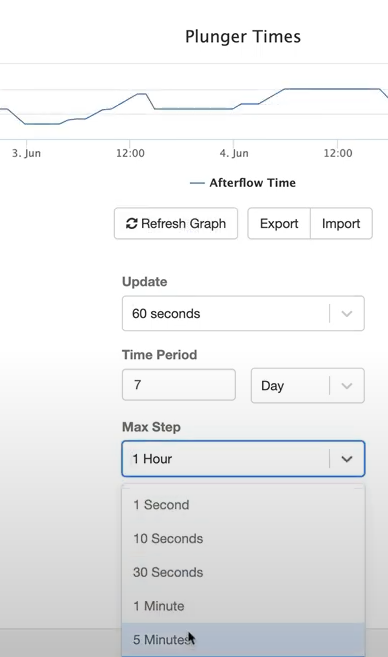Click the Export button

click(279, 223)
